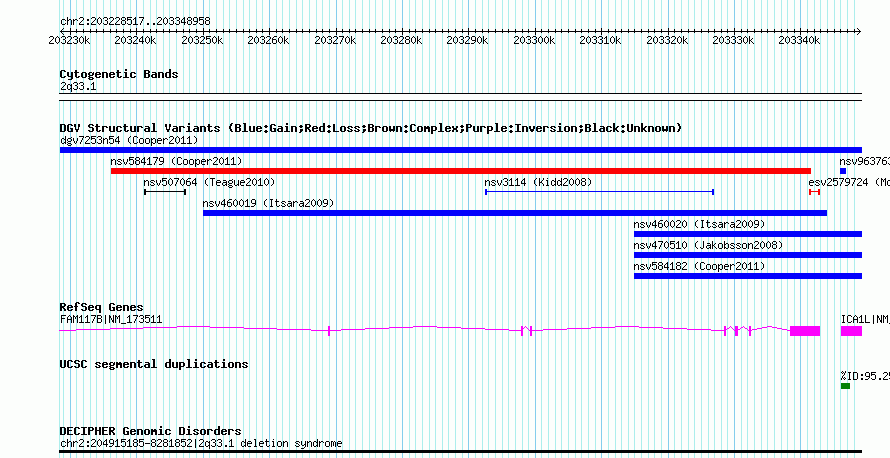Click the nsv507064 black variant segment
Screen dimensions: 890x458
tap(165, 192)
